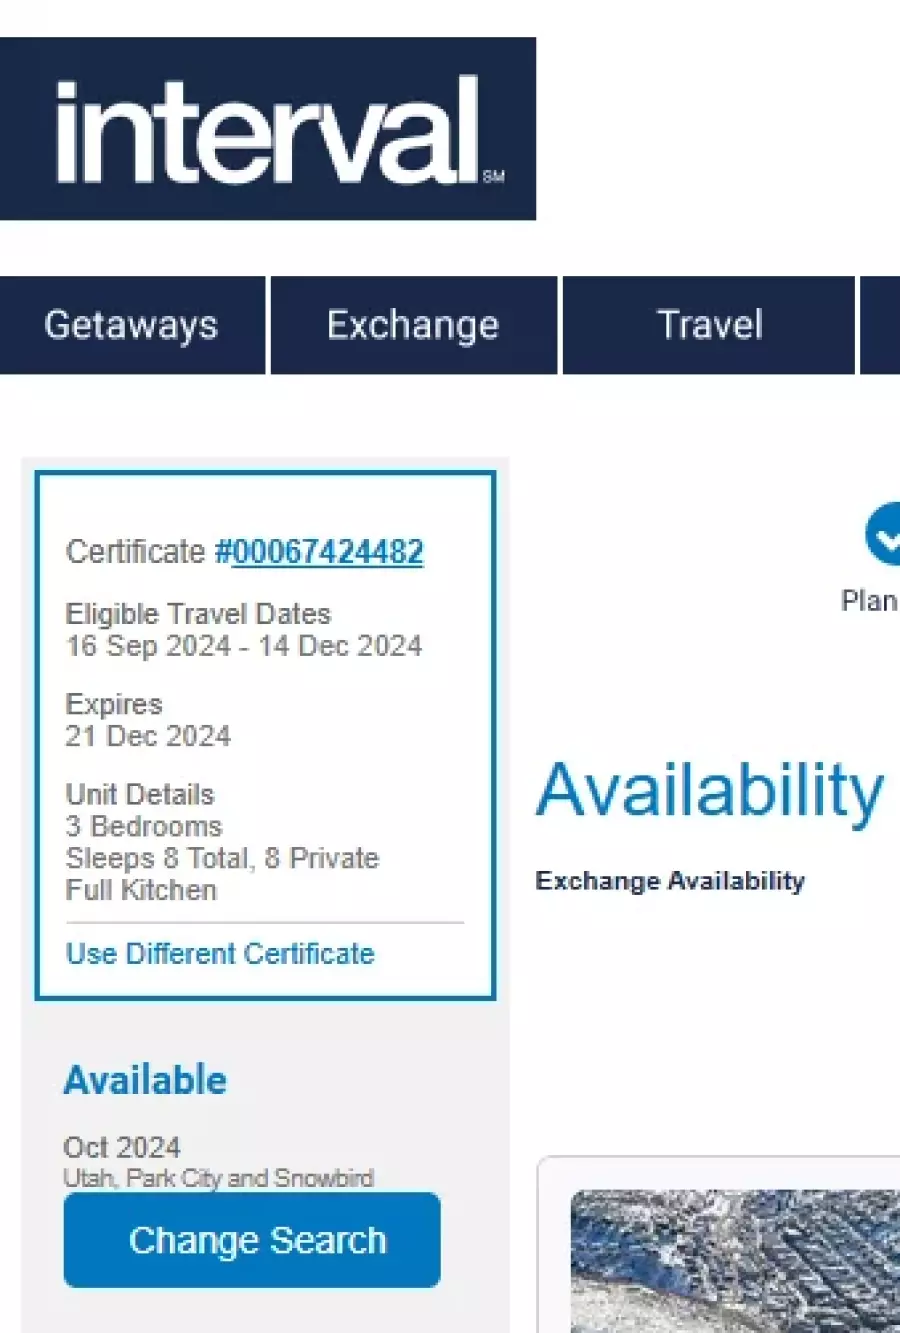Click the Plan step label
The height and width of the screenshot is (1333, 900).
click(869, 601)
